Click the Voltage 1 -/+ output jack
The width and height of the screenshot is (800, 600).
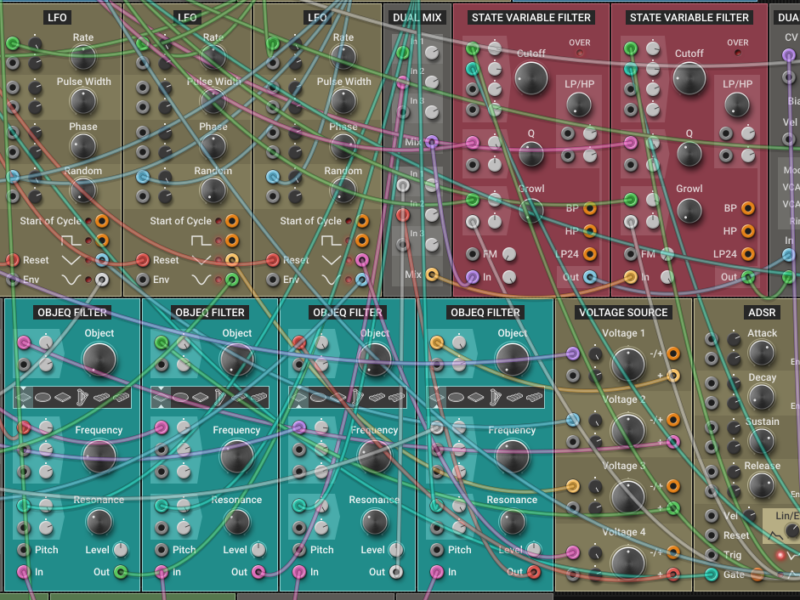[673, 354]
